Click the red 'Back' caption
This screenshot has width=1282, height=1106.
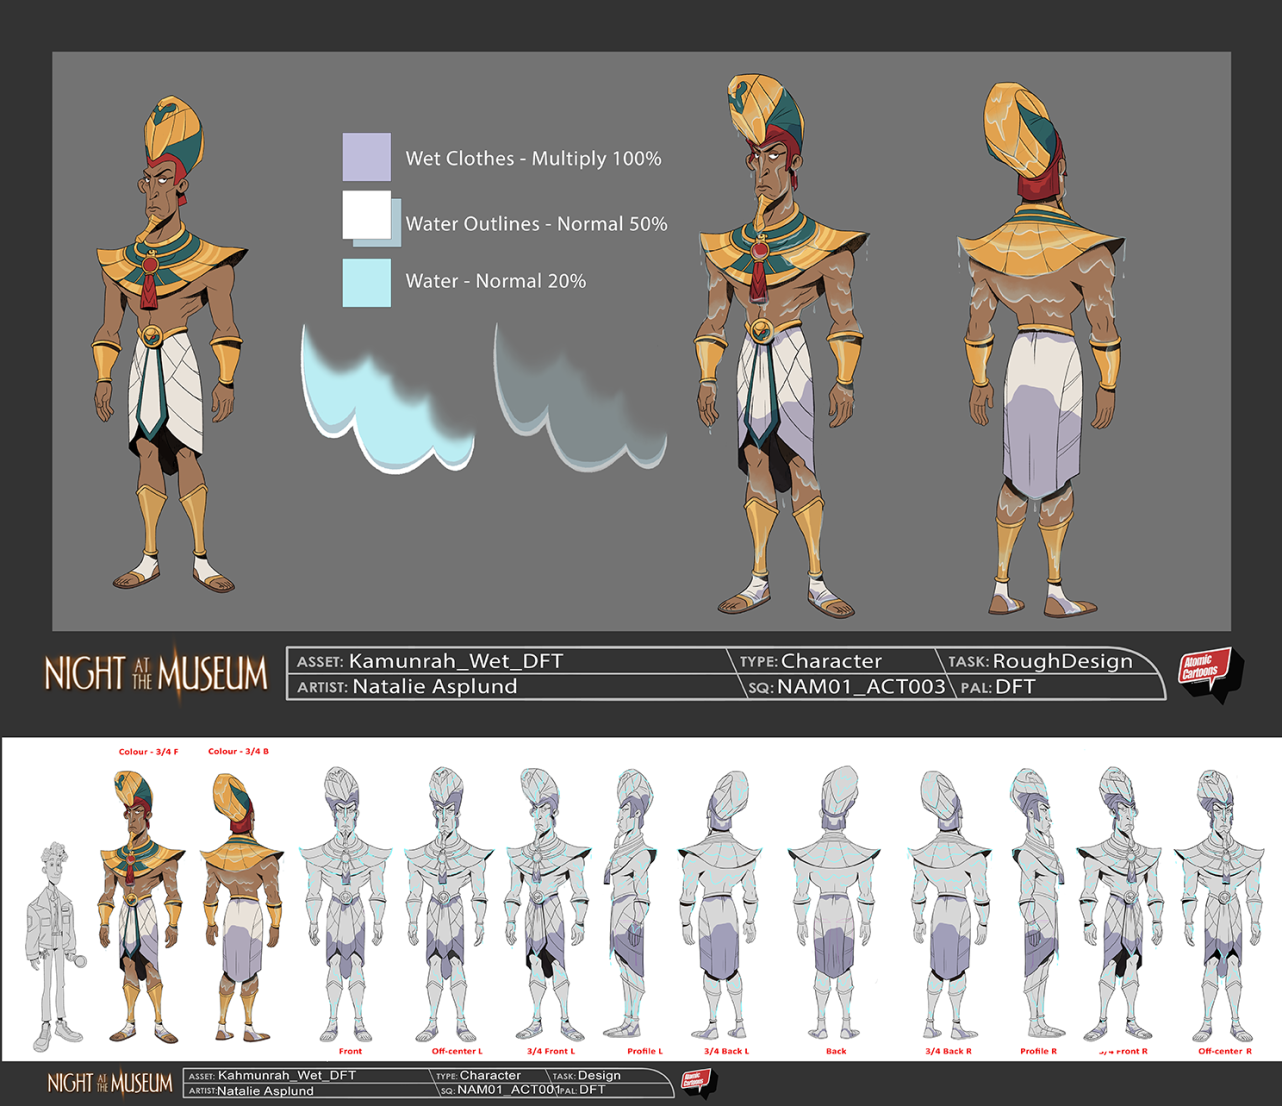836,1051
